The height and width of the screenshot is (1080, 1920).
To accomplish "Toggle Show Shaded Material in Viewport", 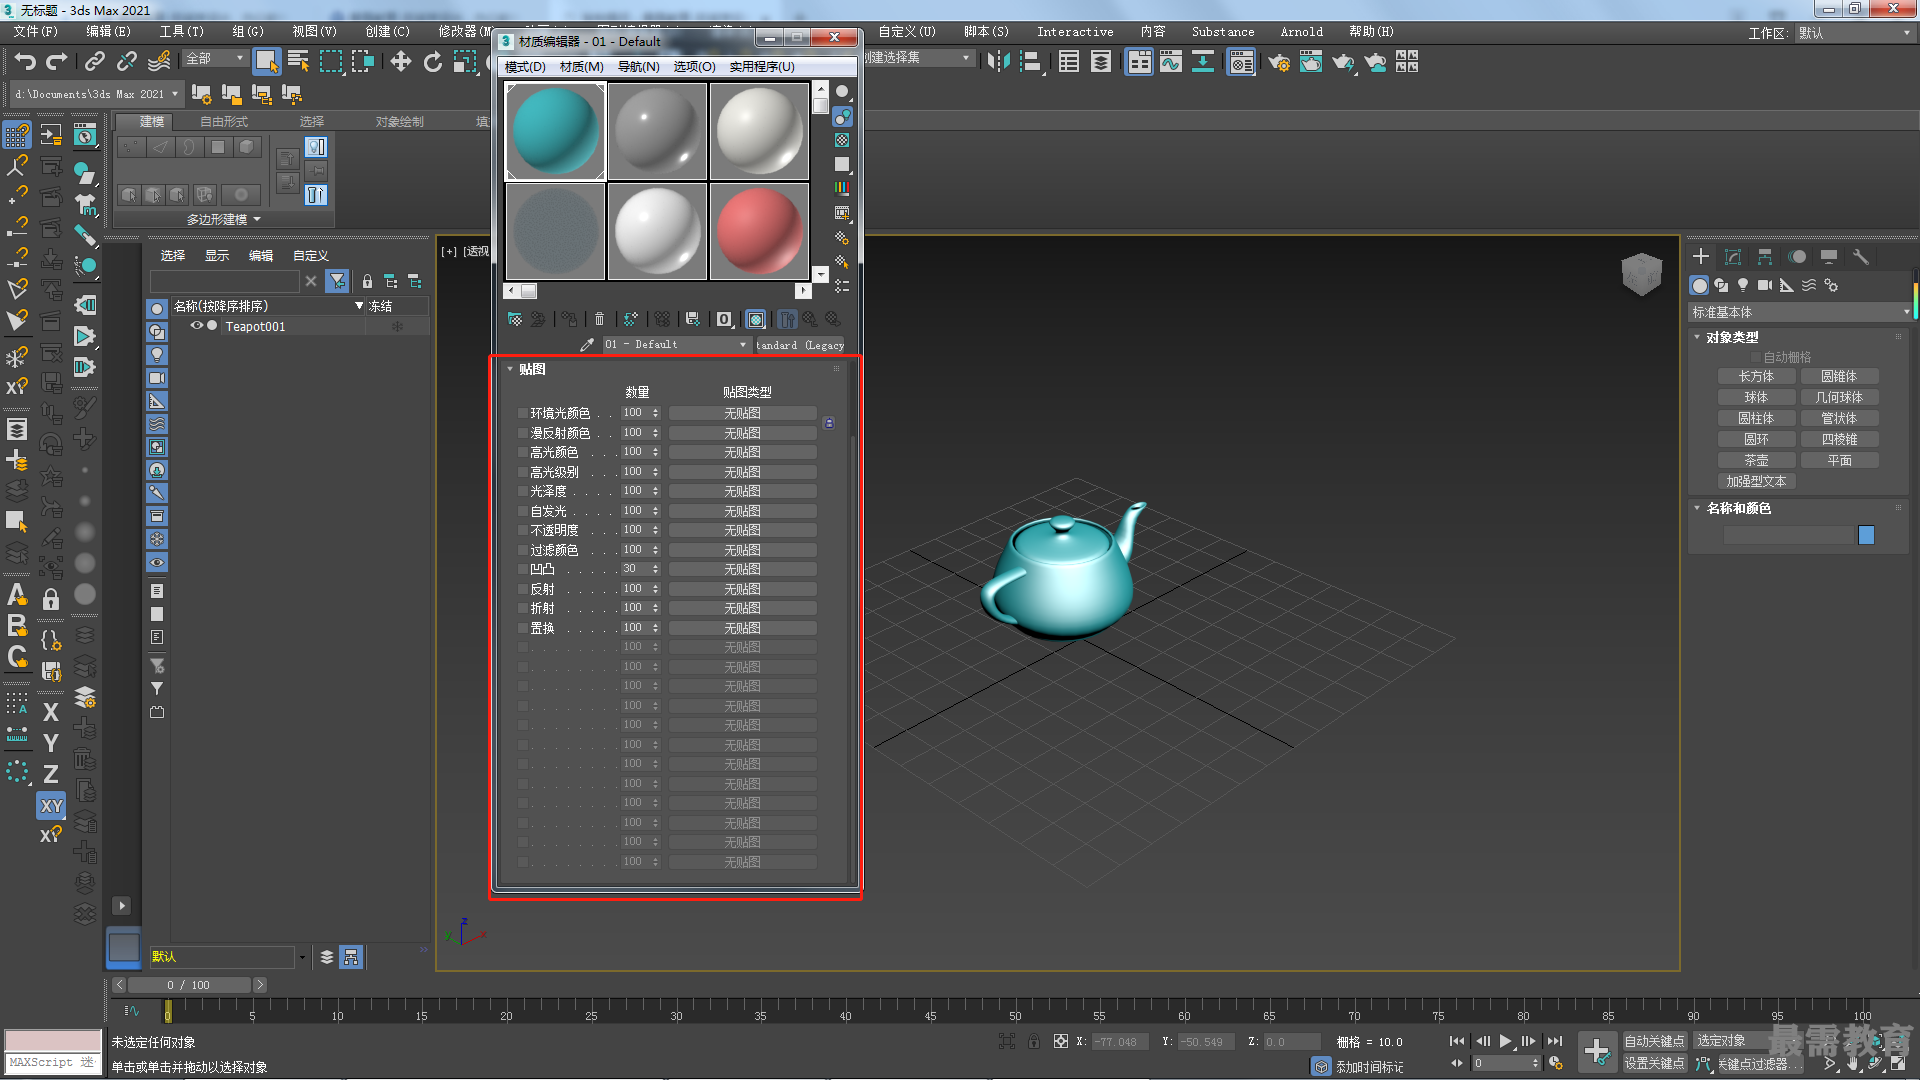I will [756, 319].
